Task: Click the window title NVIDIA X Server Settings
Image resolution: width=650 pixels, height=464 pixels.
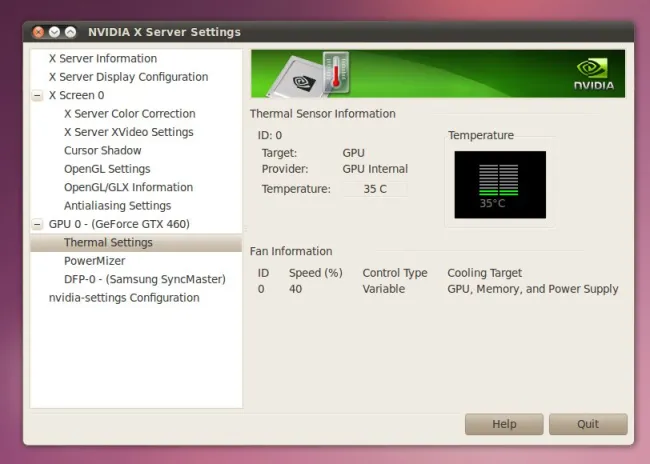Action: [165, 32]
